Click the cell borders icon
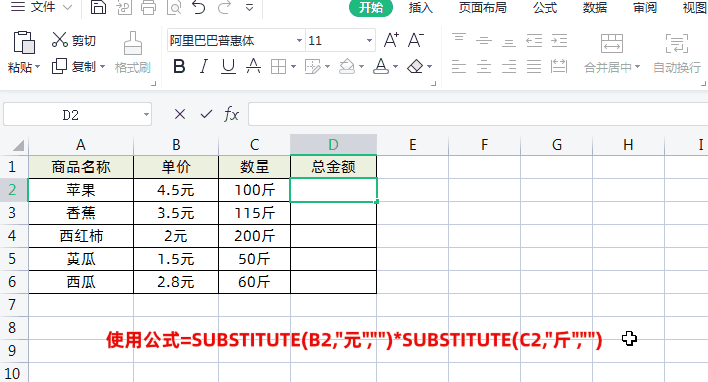The height and width of the screenshot is (382, 708). pos(278,67)
